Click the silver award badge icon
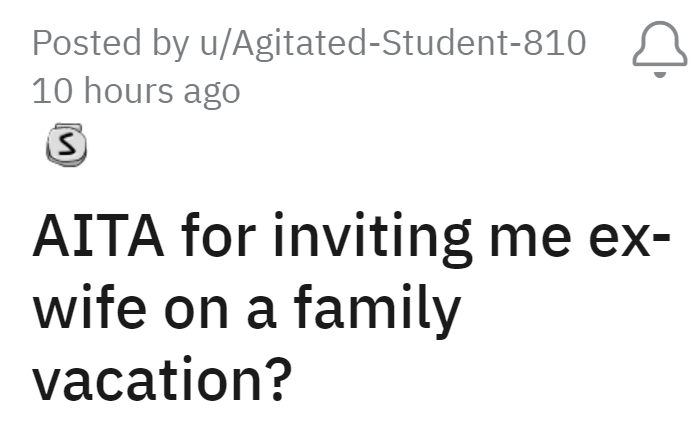The image size is (696, 443). coord(62,147)
